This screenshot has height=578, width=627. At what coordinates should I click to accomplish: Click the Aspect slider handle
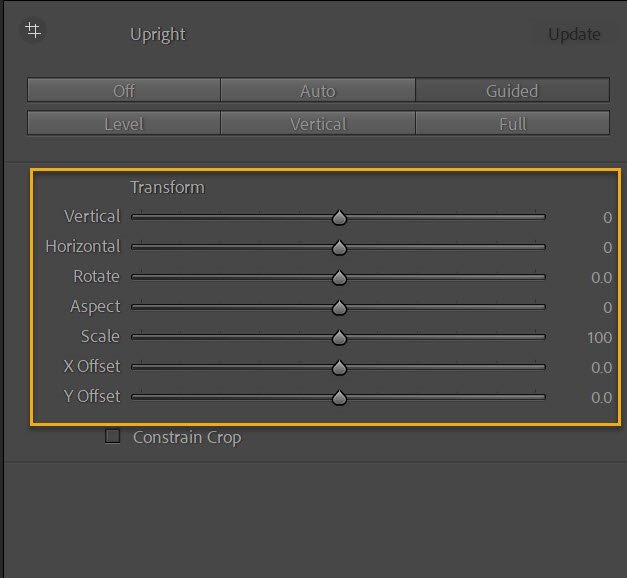(339, 307)
